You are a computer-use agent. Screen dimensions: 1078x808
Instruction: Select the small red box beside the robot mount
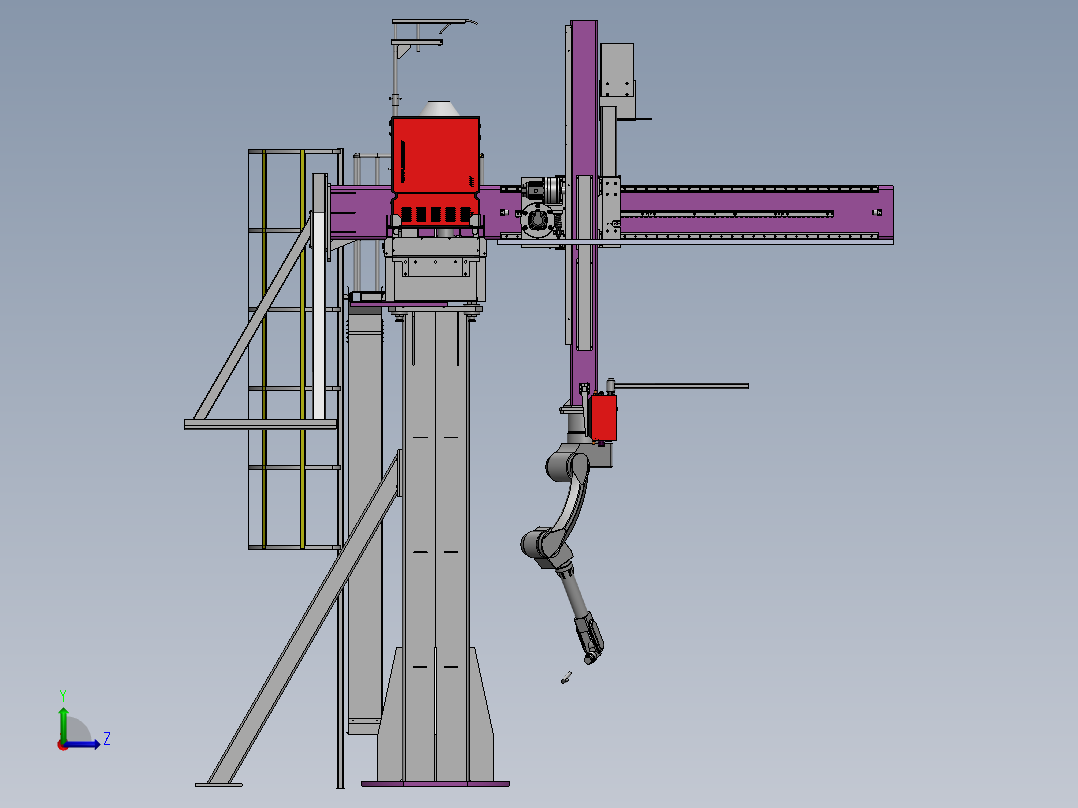click(x=603, y=417)
